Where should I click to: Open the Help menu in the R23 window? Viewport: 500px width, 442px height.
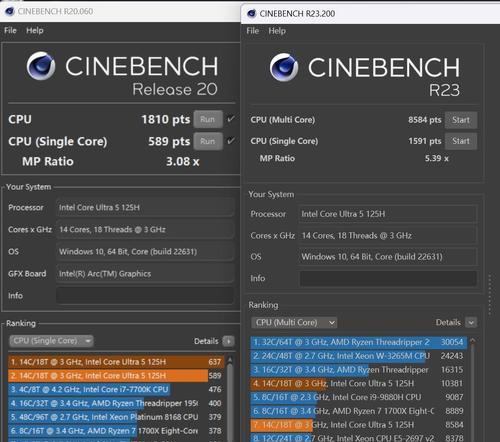tap(277, 31)
